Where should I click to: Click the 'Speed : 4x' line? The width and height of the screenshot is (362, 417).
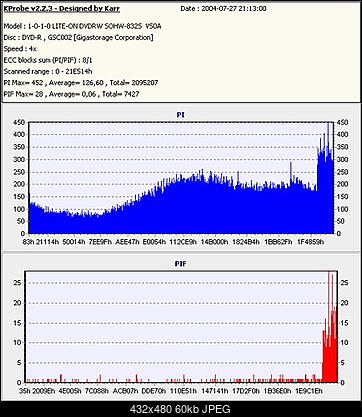[x=20, y=49]
